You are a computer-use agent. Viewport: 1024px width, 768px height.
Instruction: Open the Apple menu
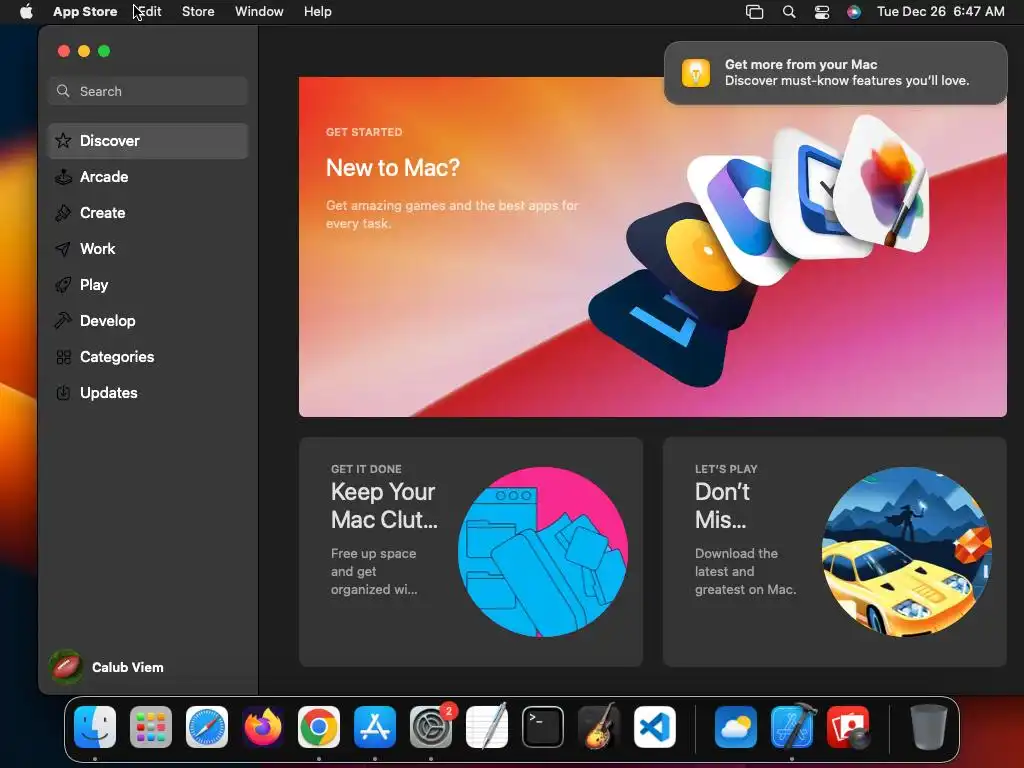point(26,12)
